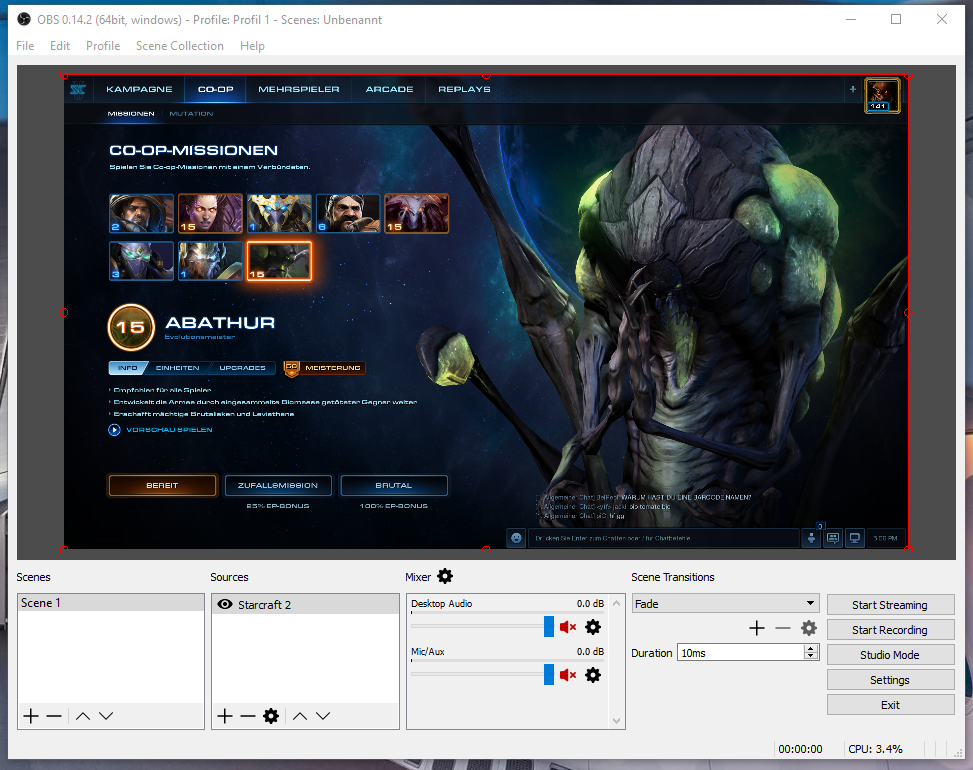Open OBS Settings button
Viewport: 973px width, 770px height.
890,680
